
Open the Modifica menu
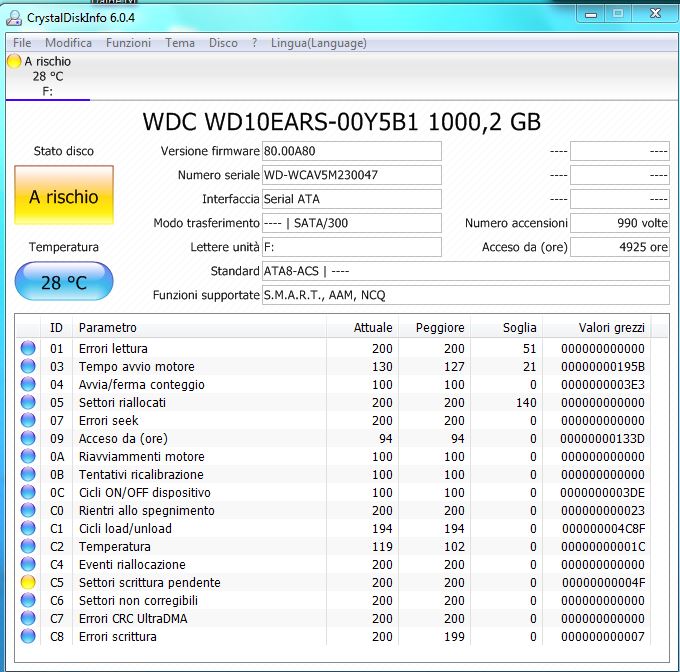coord(69,43)
